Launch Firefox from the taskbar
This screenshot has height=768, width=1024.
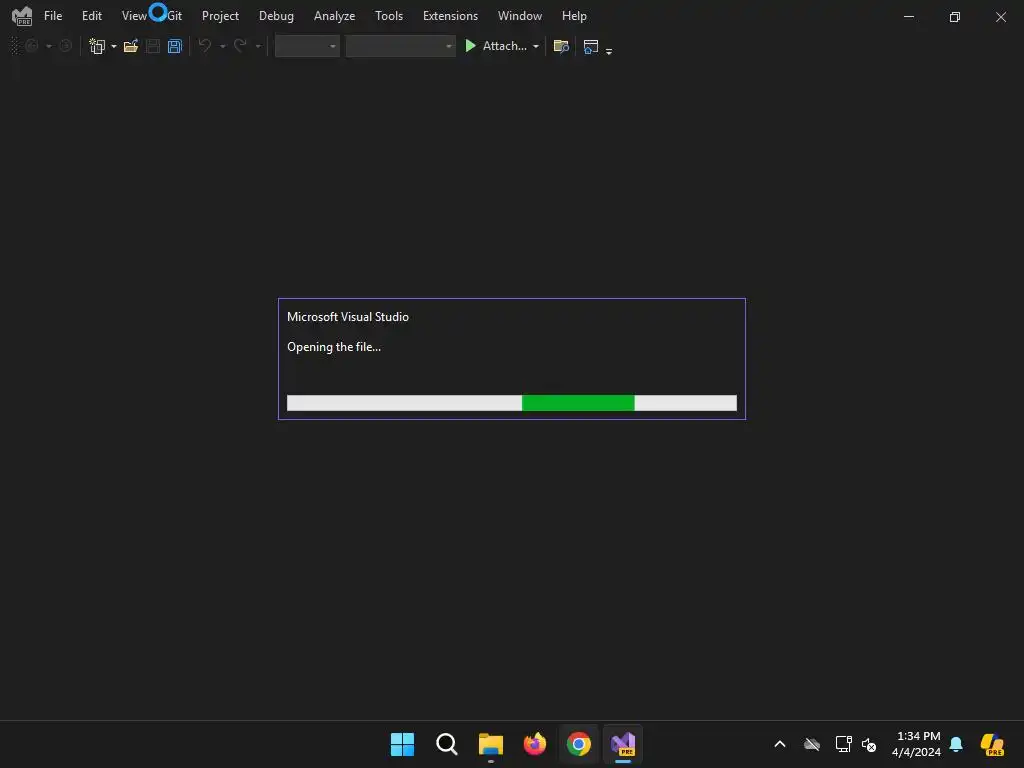tap(535, 744)
